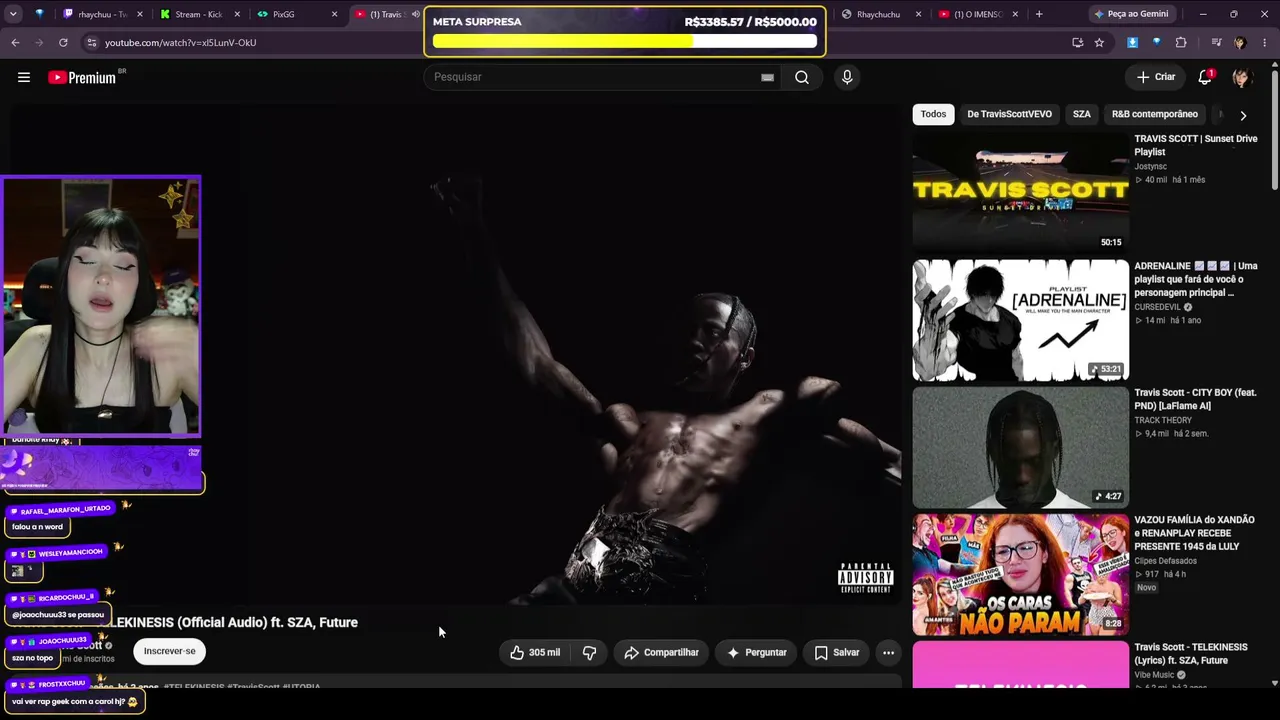Open the CITY BOY video thumbnail
Viewport: 1280px width, 720px height.
[1020, 447]
